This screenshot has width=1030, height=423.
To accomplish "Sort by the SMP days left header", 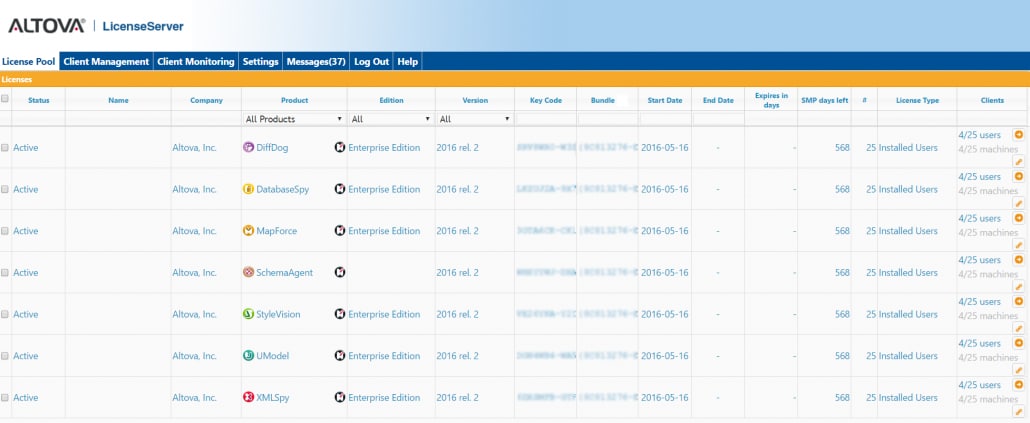I will (x=824, y=100).
